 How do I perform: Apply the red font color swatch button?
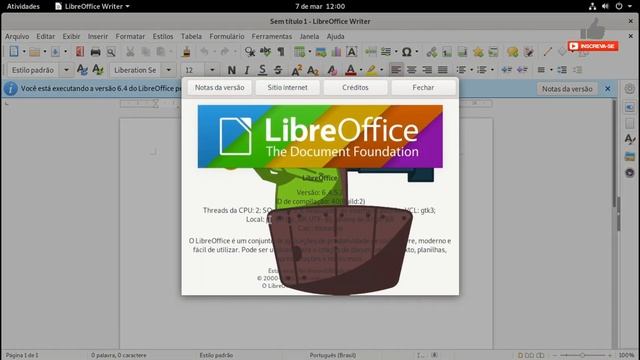(x=351, y=70)
